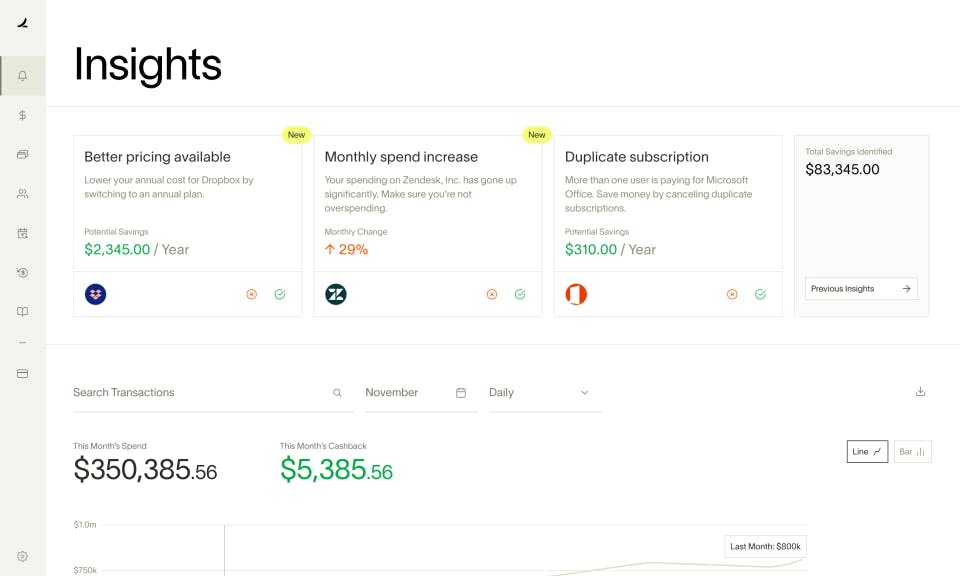Open the November month picker
This screenshot has width=960, height=576.
[420, 392]
